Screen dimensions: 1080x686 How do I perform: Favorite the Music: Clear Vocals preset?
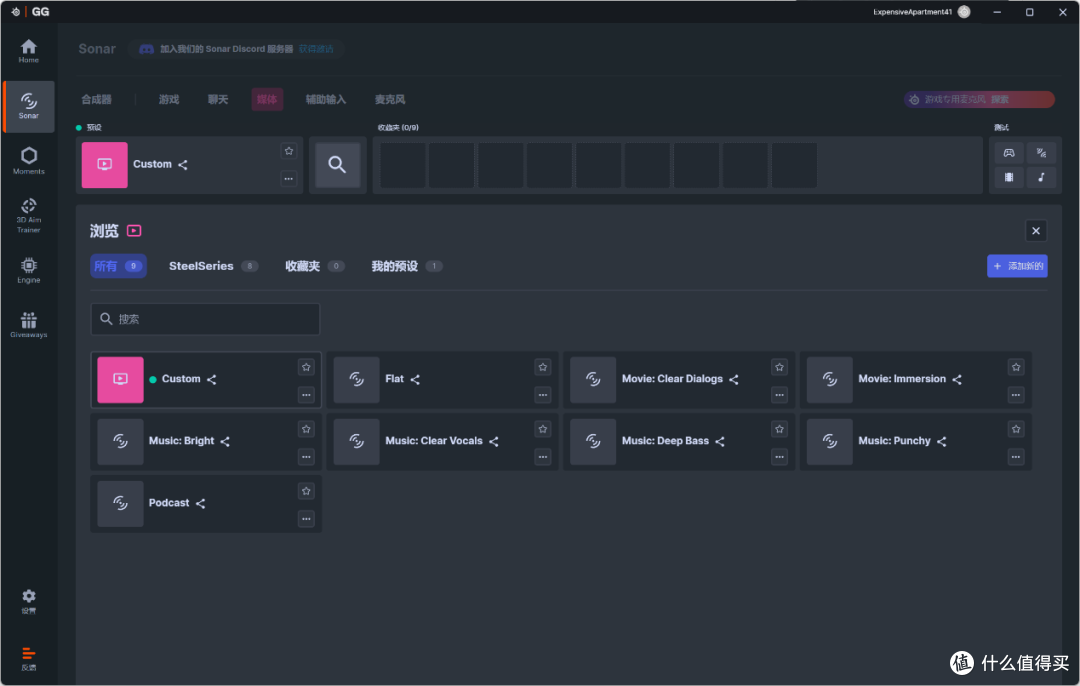point(543,429)
